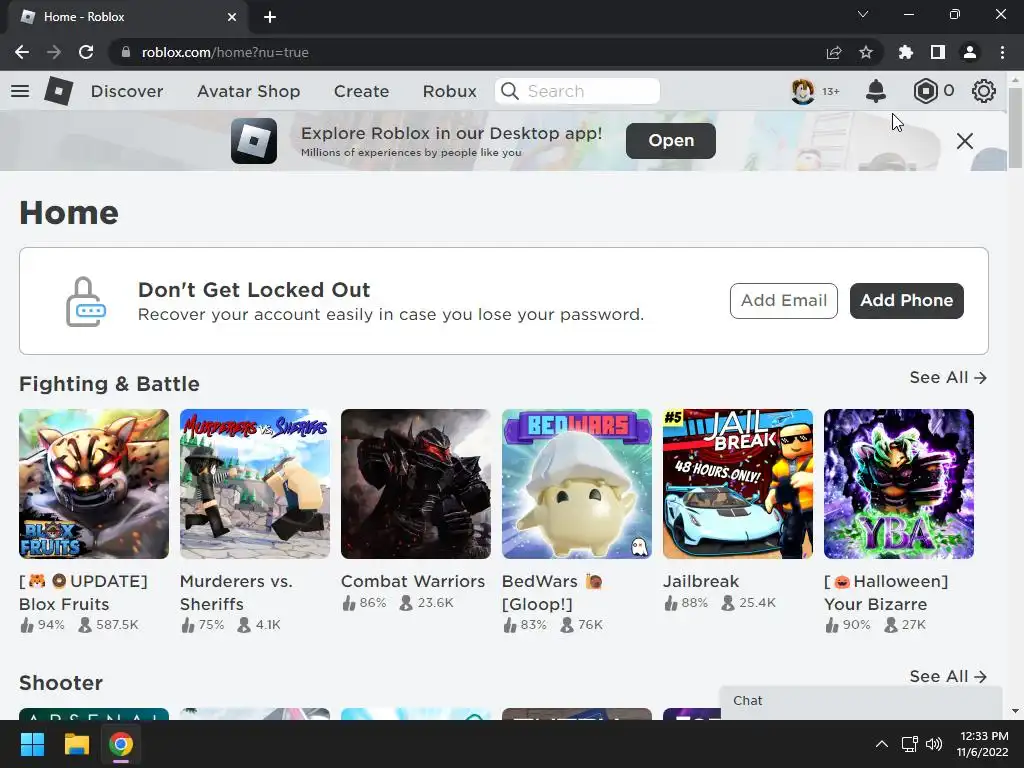Click the user avatar headshot
The image size is (1024, 768).
pyautogui.click(x=803, y=91)
